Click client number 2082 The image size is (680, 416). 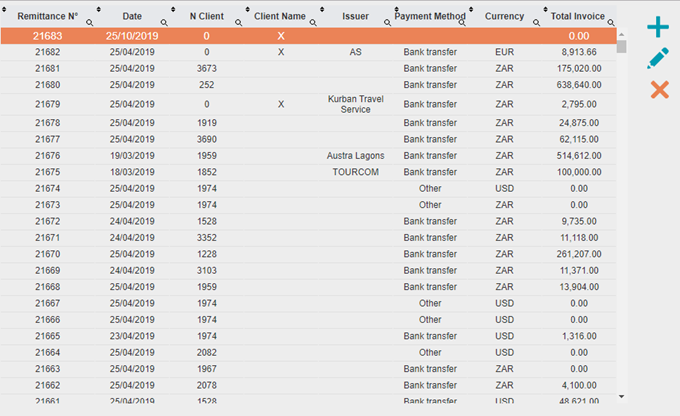206,353
